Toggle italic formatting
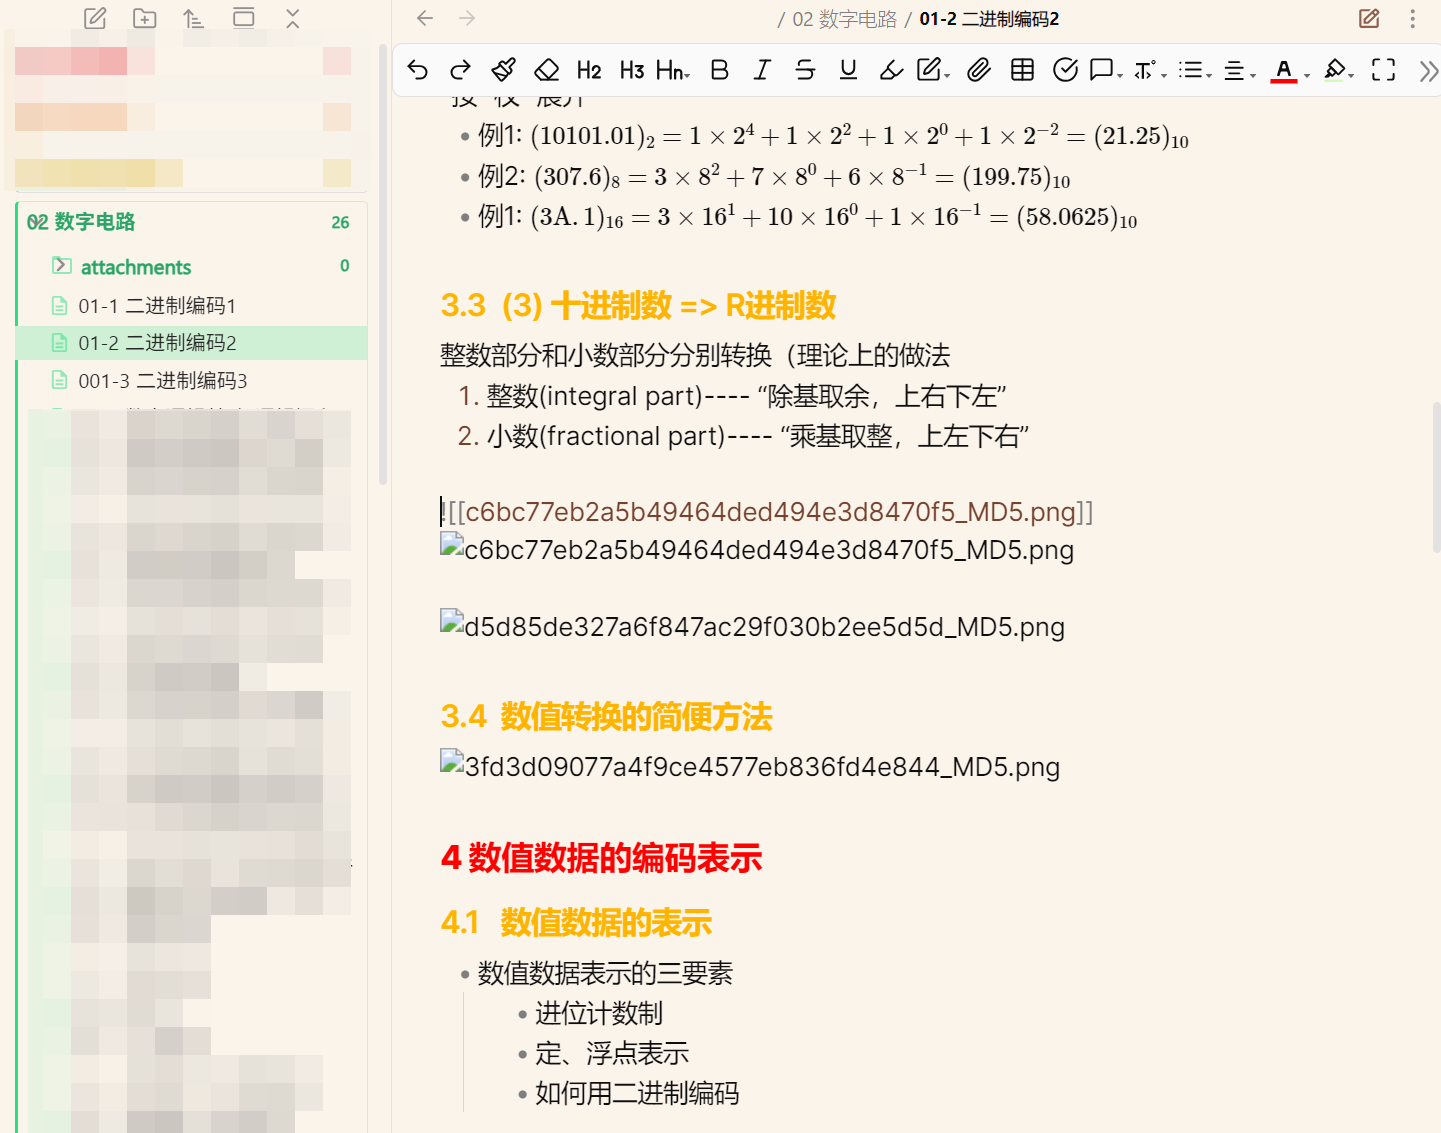The height and width of the screenshot is (1133, 1441). [x=762, y=70]
